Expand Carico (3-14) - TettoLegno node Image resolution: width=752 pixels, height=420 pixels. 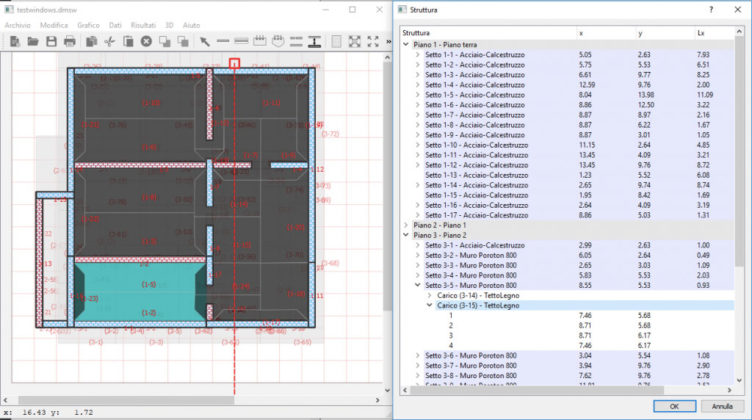pos(430,295)
